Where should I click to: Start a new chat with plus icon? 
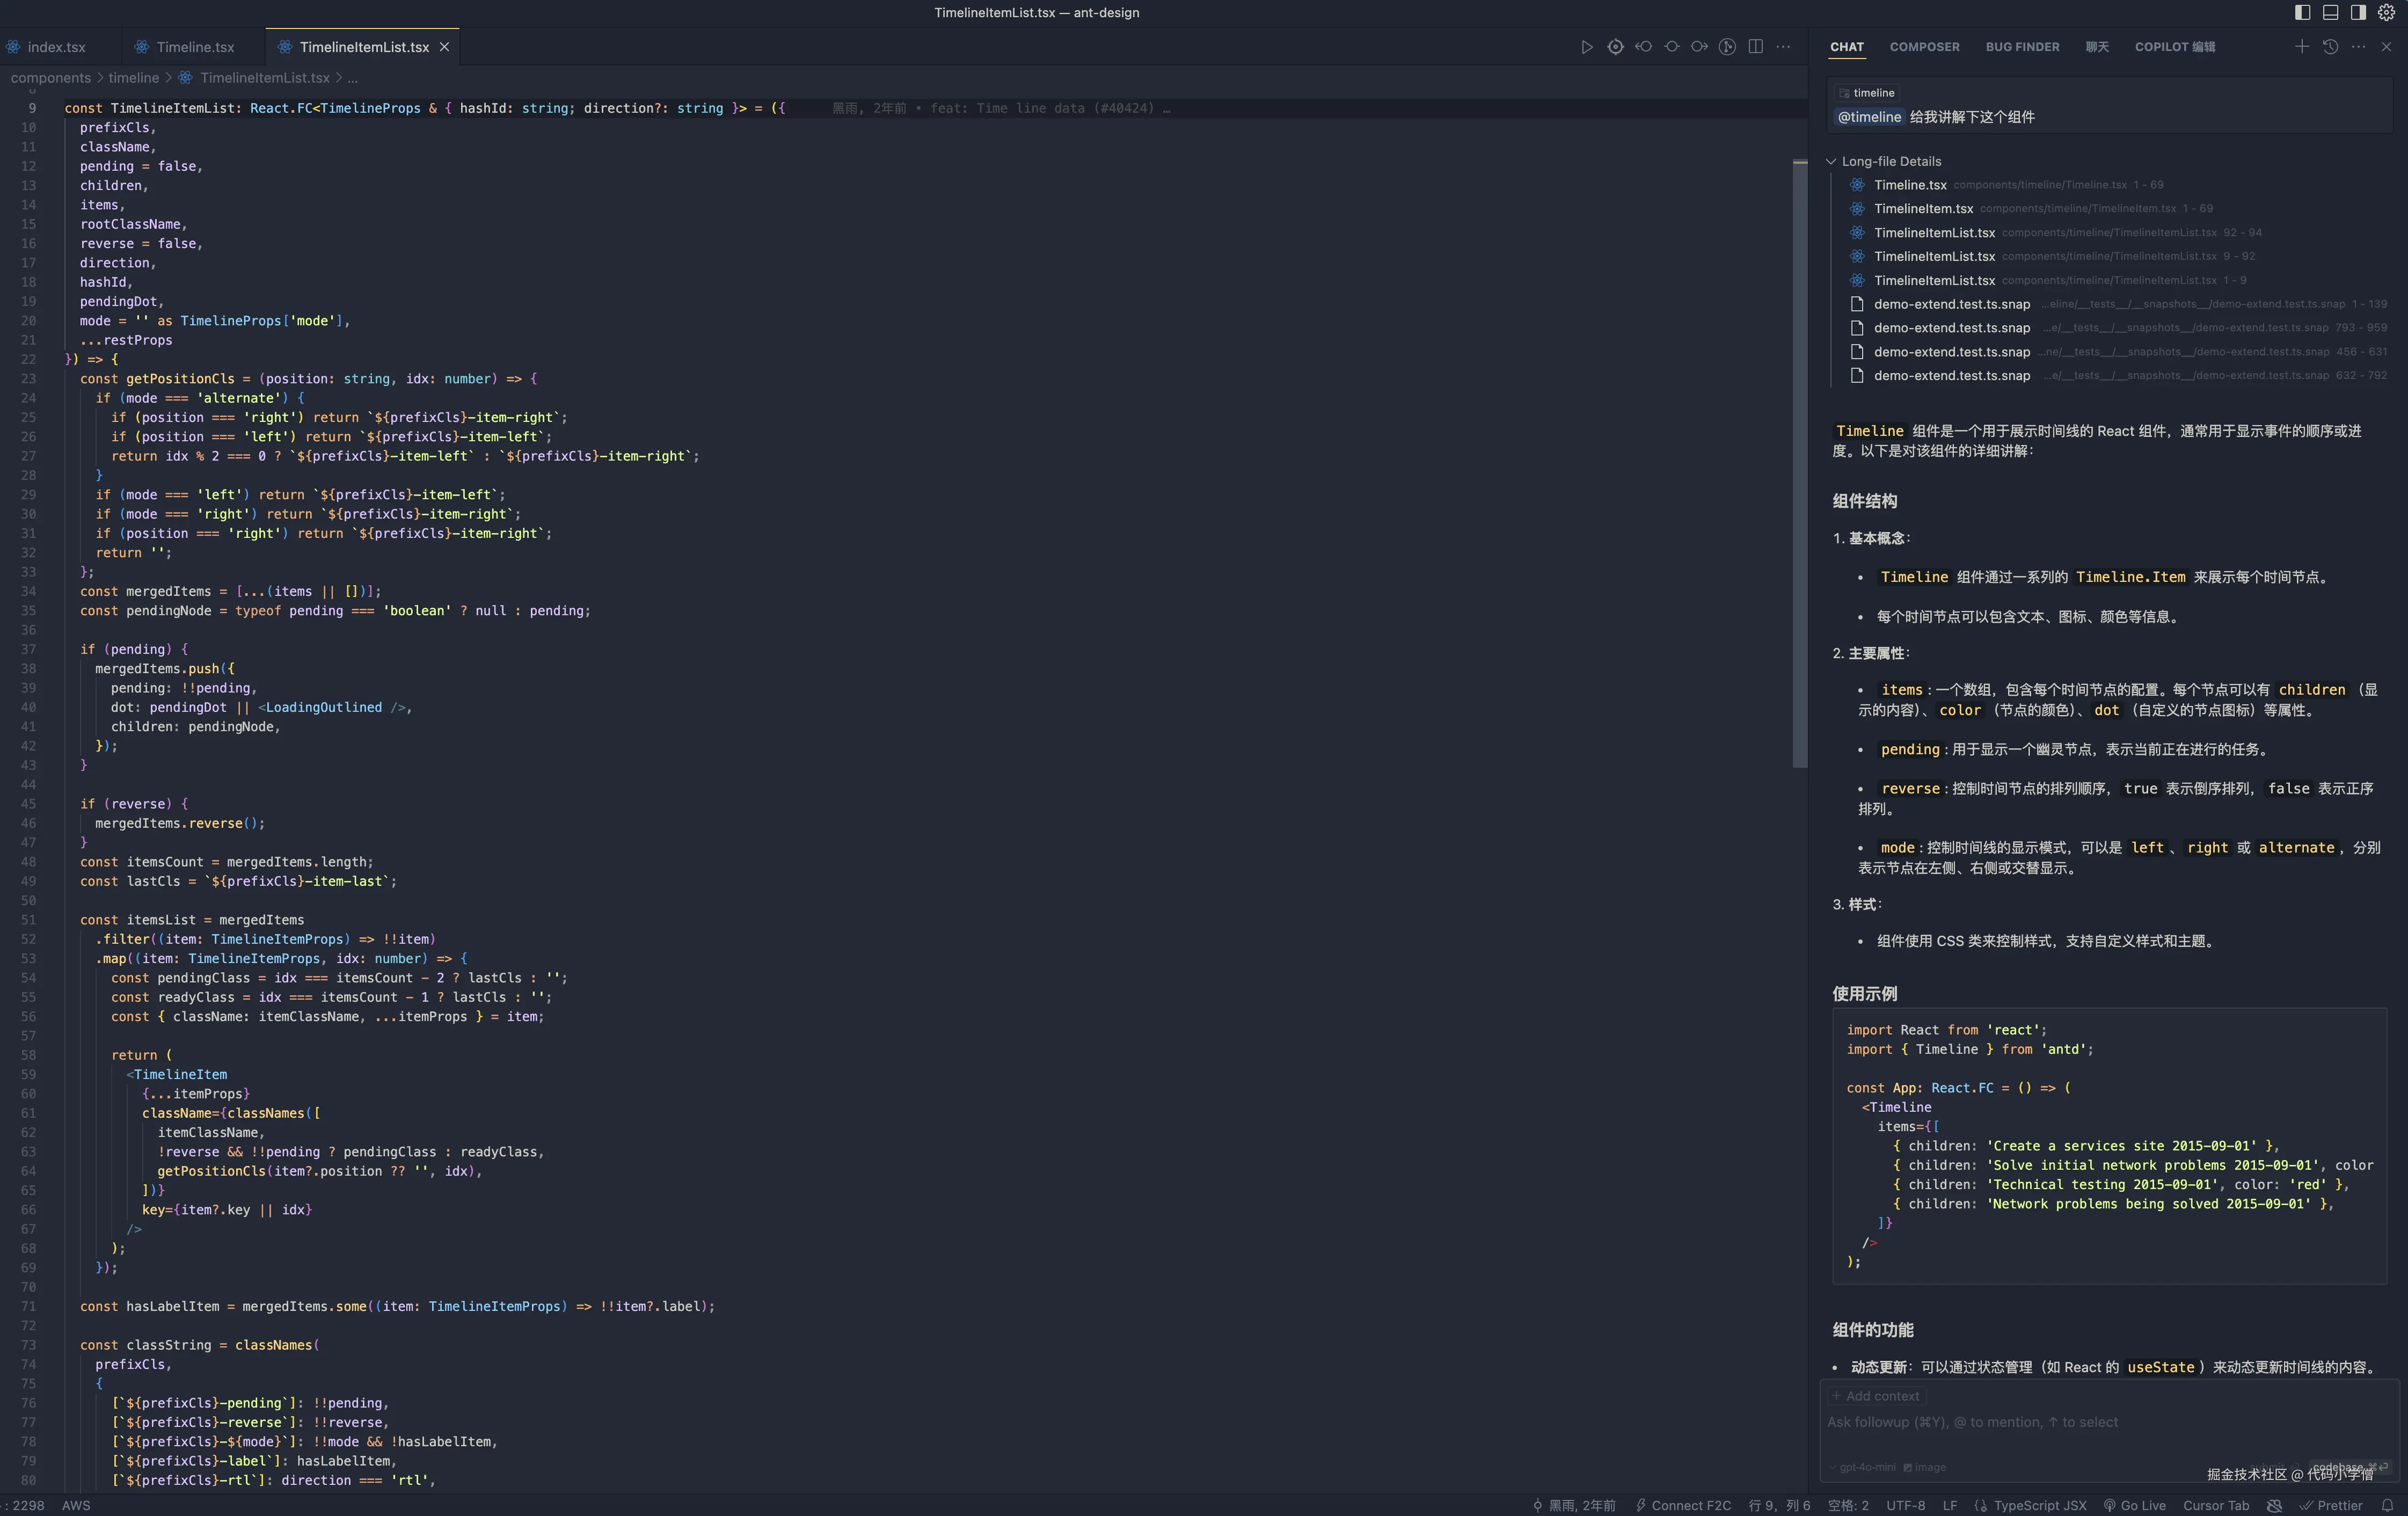tap(2301, 47)
